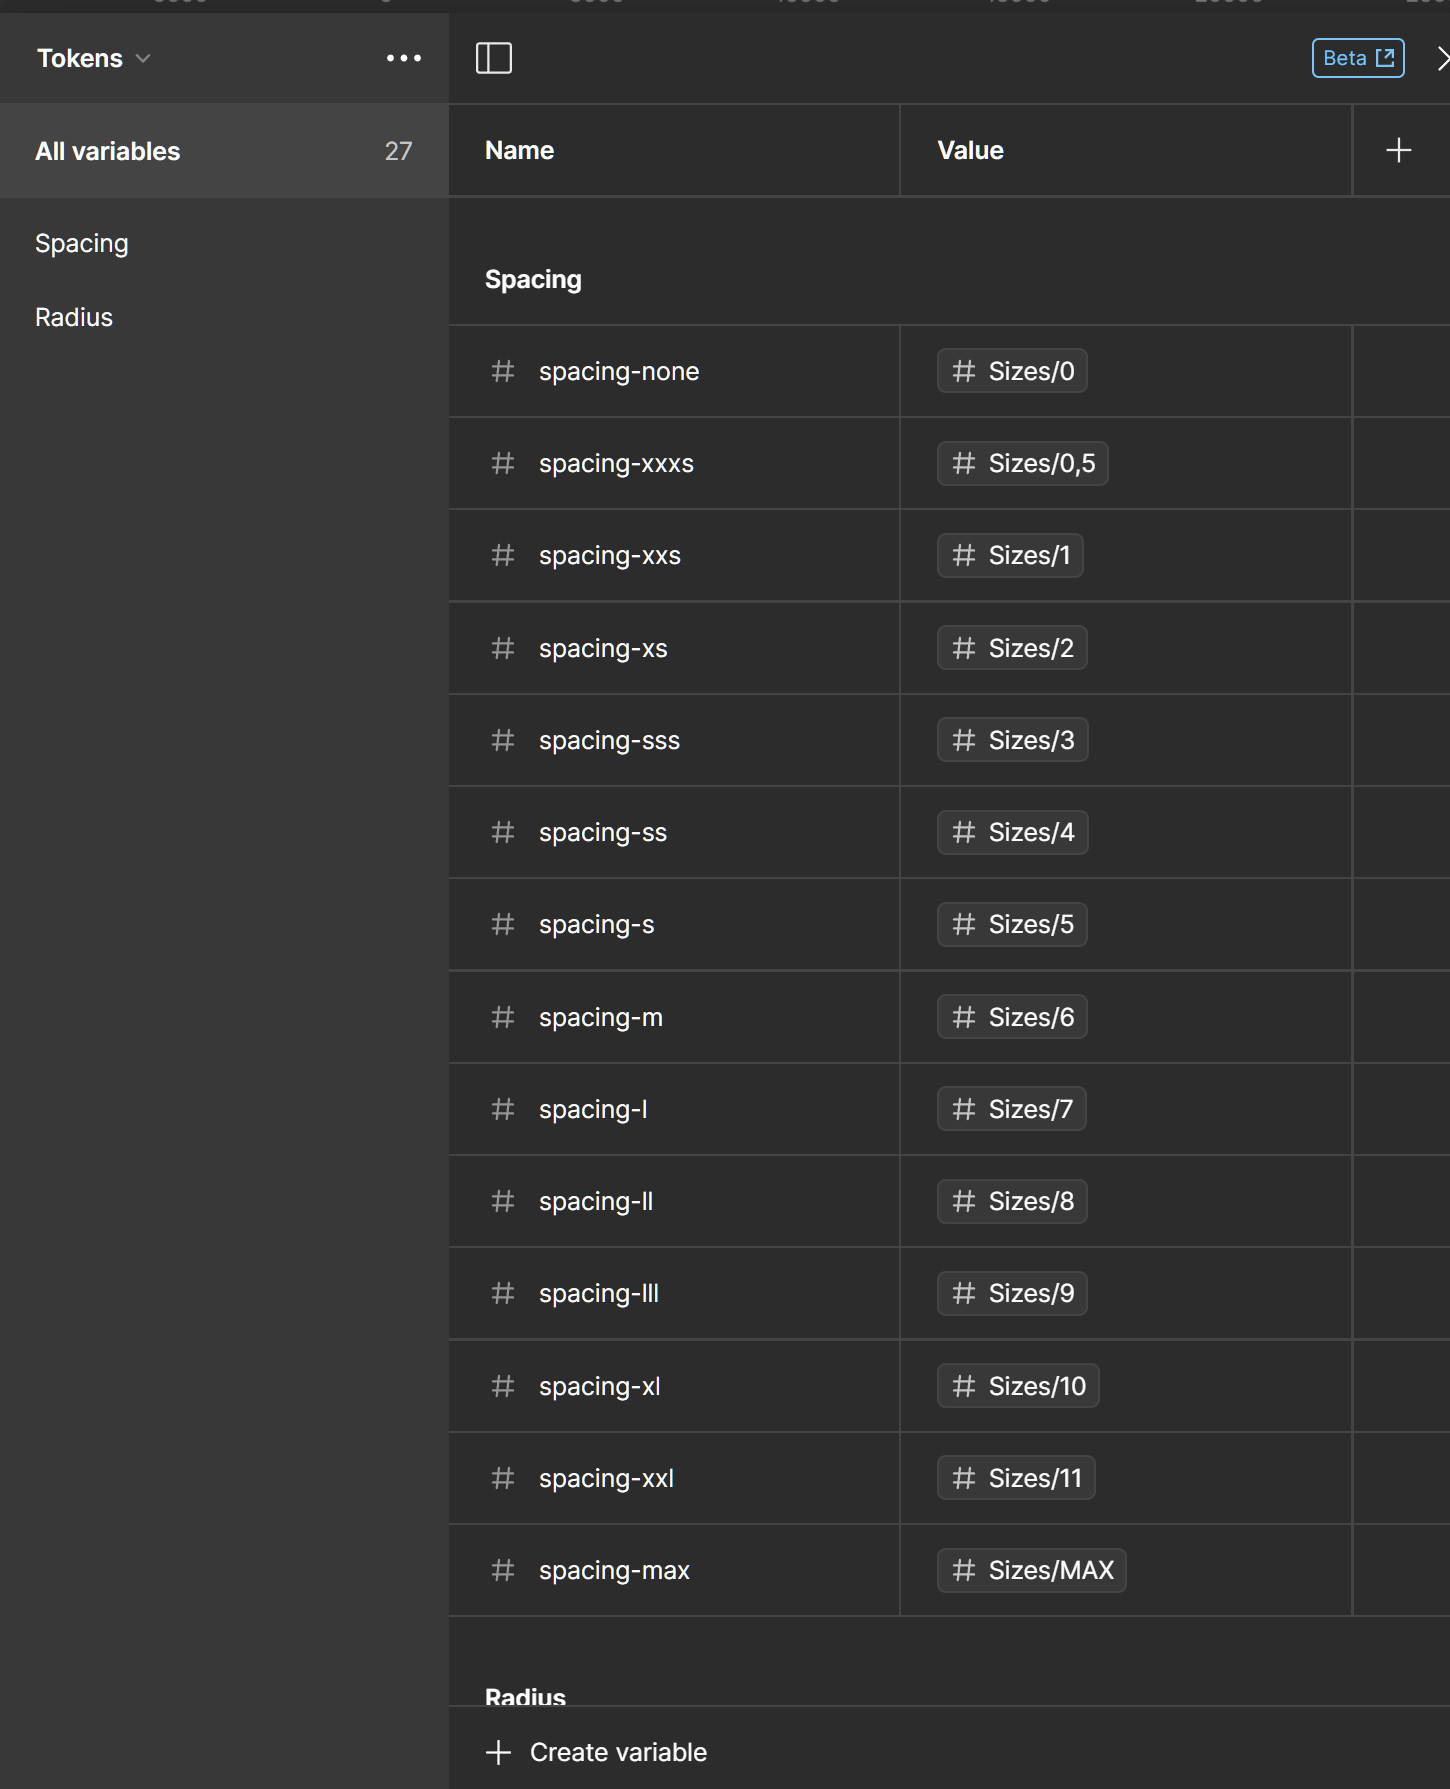
Task: Toggle the sidebar panel icon
Action: pyautogui.click(x=493, y=58)
